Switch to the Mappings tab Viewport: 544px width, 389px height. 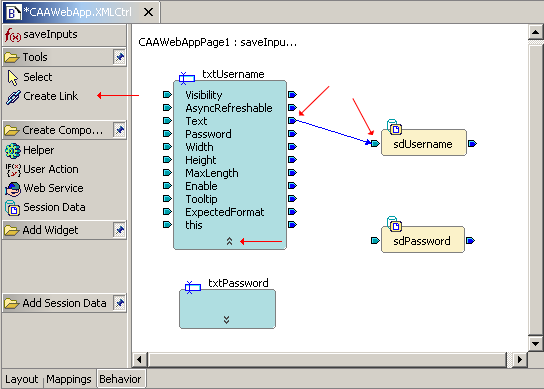pyautogui.click(x=69, y=379)
